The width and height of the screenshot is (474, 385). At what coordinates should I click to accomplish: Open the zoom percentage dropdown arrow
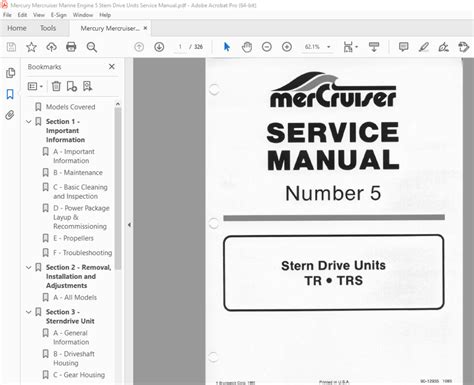(329, 47)
